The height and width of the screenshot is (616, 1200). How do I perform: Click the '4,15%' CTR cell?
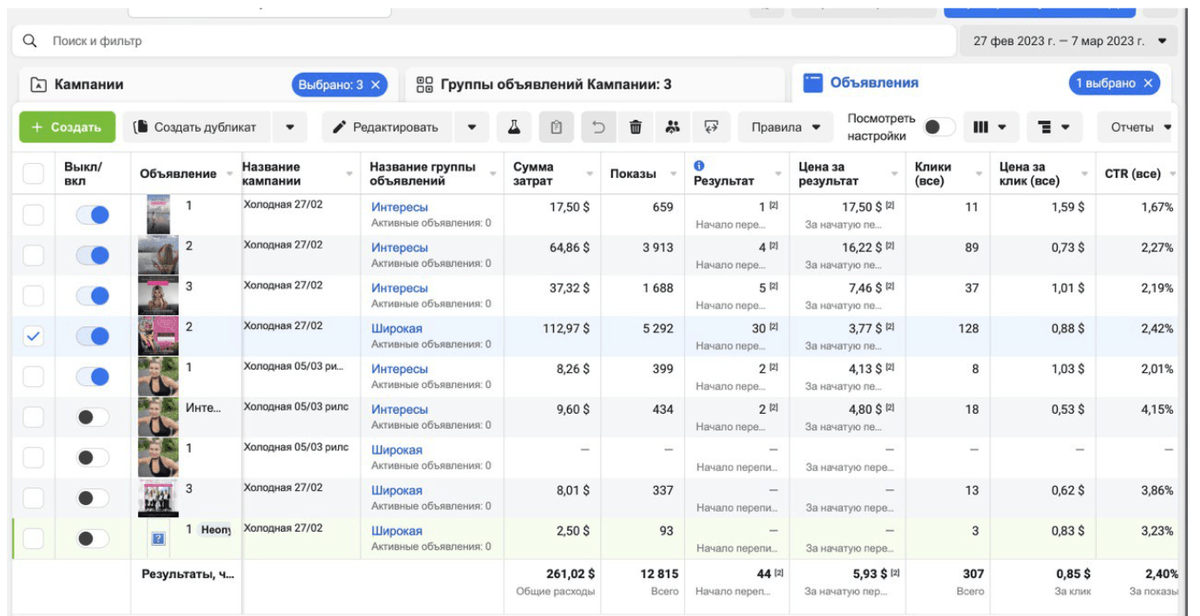tap(1156, 409)
